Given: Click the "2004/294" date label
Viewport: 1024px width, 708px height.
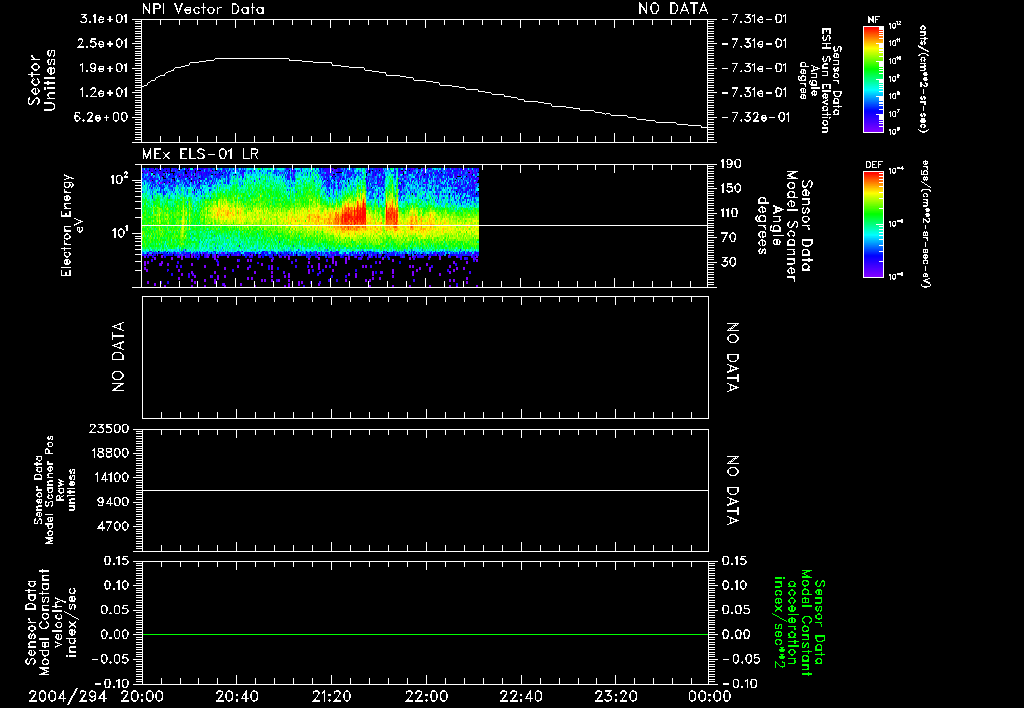Looking at the screenshot, I should point(67,696).
